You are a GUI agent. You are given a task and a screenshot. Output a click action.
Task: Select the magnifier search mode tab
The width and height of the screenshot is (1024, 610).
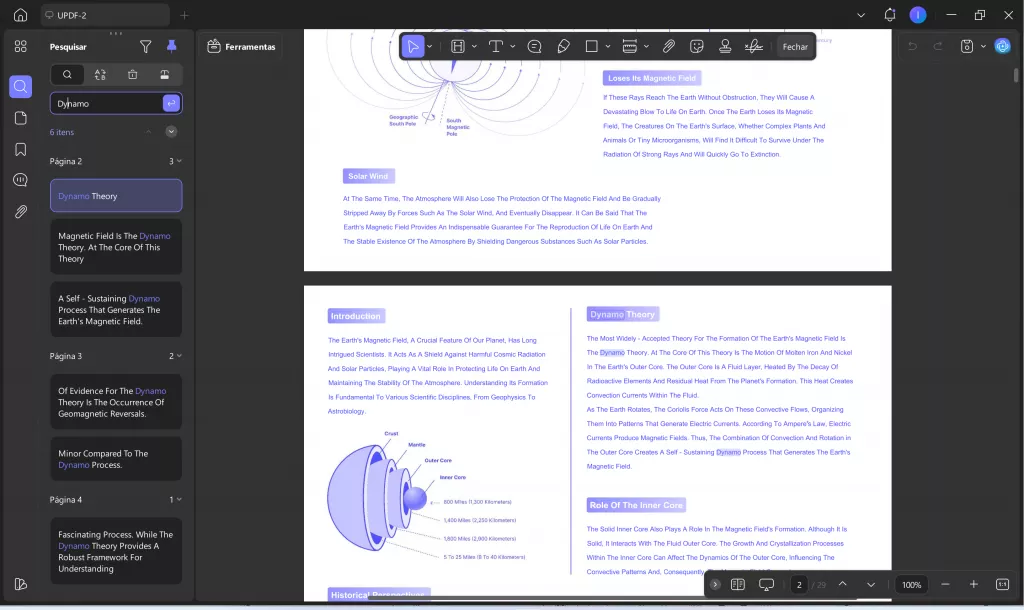67,74
